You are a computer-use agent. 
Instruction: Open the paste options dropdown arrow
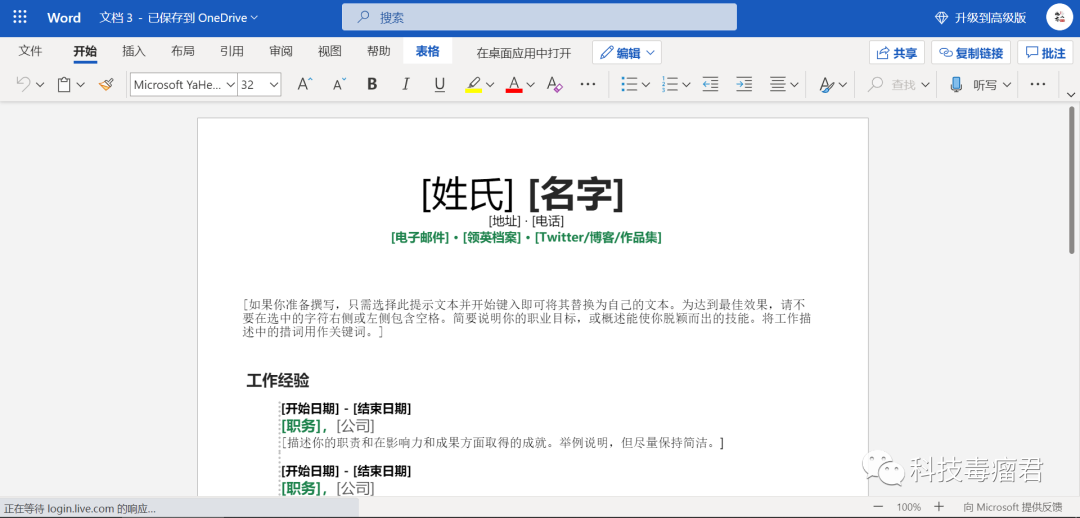tap(81, 85)
